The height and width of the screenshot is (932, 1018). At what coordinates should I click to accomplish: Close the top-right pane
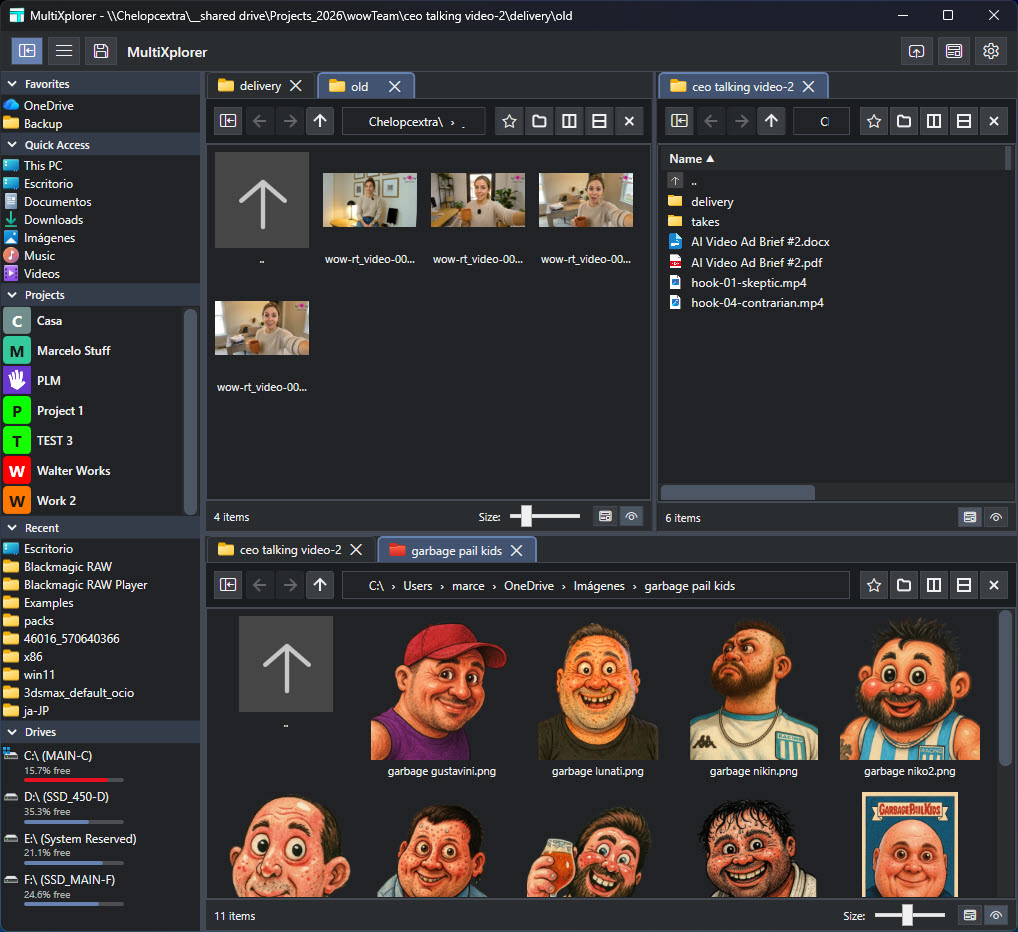click(x=994, y=121)
